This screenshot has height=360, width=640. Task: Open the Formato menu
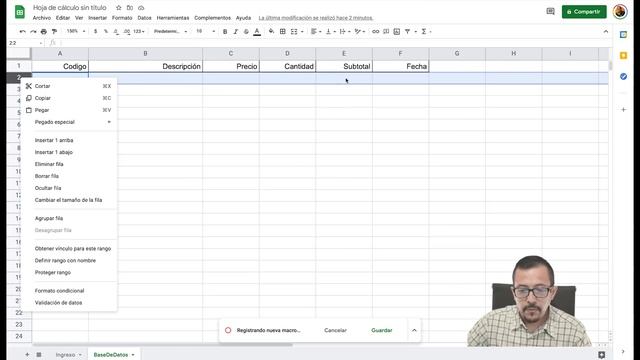122,18
